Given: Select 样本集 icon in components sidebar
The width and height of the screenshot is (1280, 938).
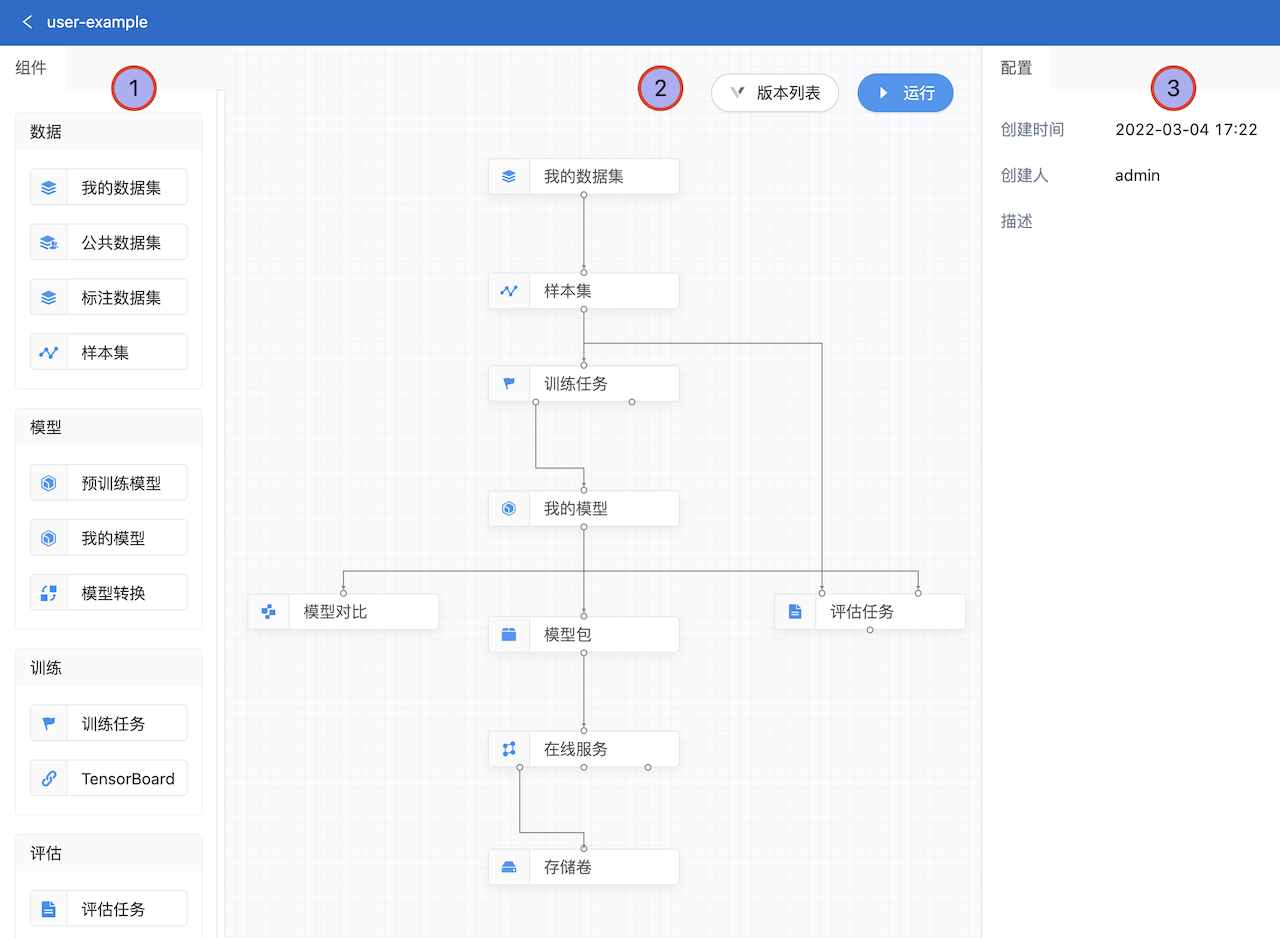Looking at the screenshot, I should point(49,352).
